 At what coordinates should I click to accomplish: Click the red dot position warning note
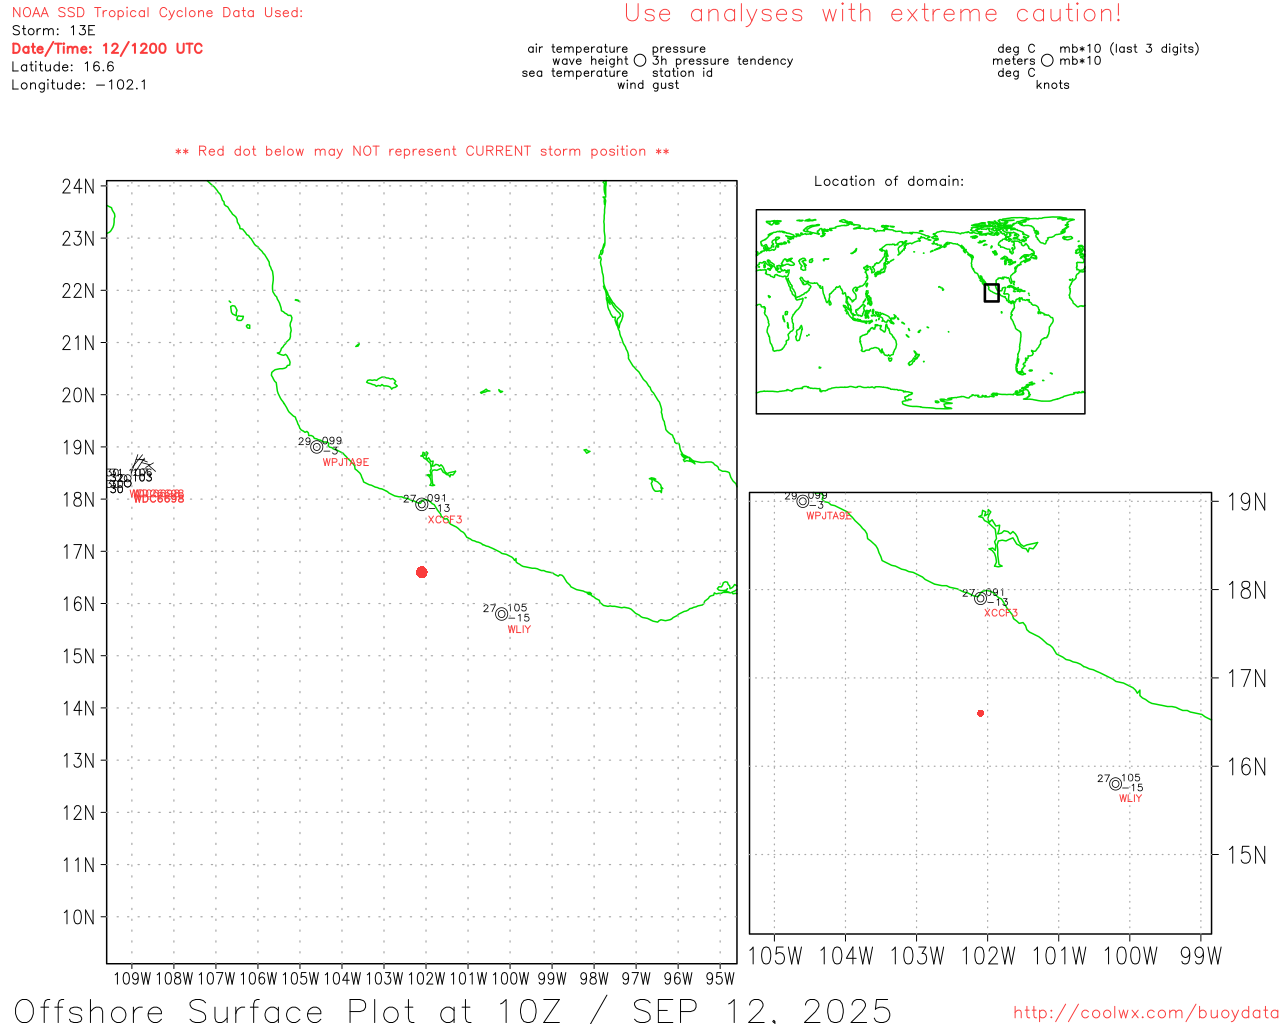tap(422, 151)
